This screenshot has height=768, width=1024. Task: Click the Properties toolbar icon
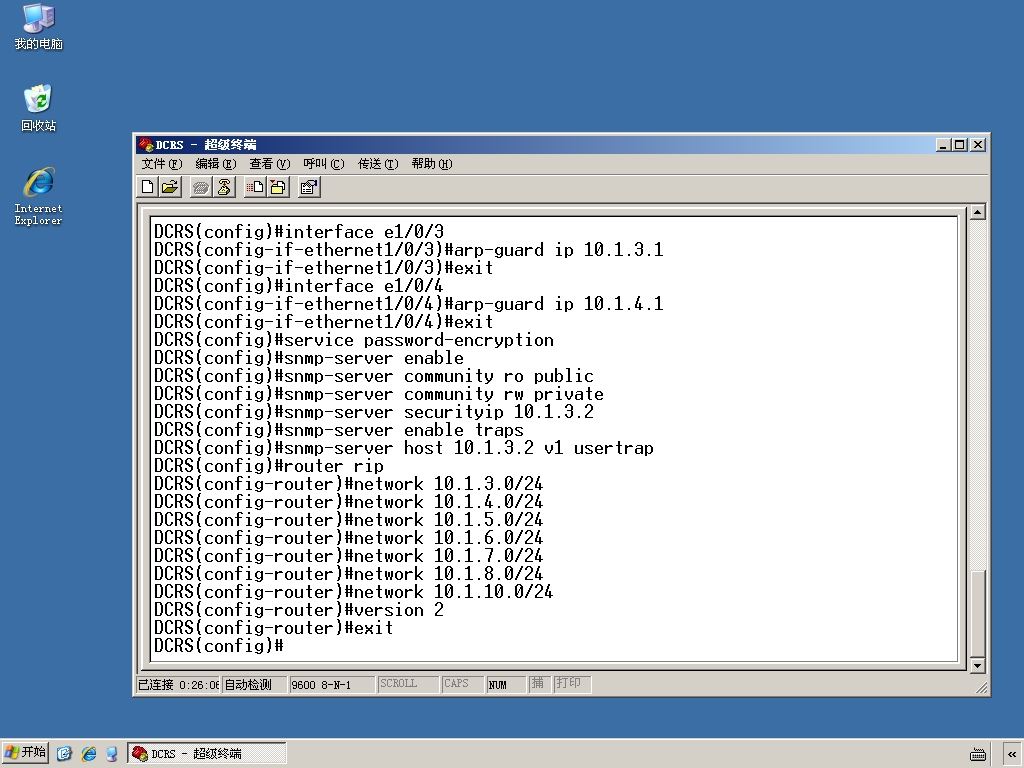(309, 187)
